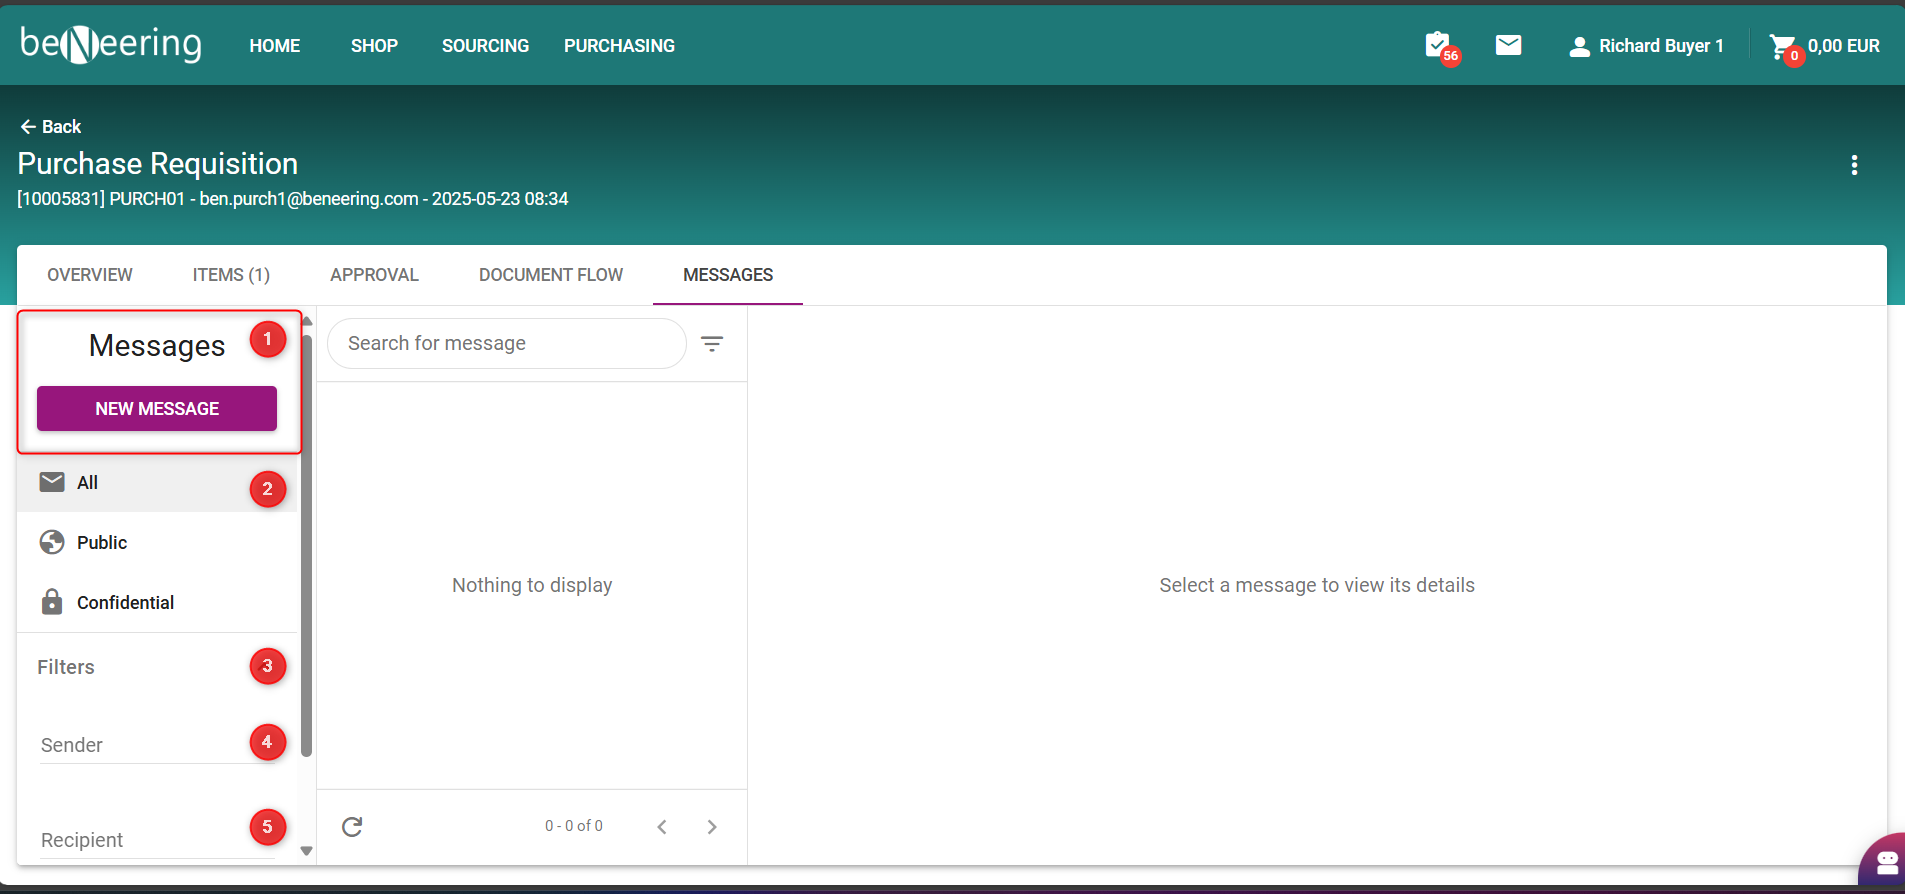
Task: Open the chatbot assistant icon
Action: 1886,862
